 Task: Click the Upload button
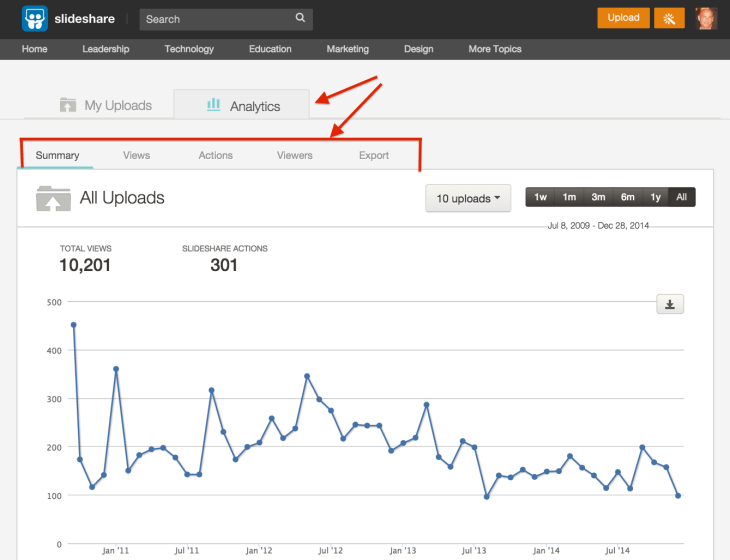(x=623, y=18)
